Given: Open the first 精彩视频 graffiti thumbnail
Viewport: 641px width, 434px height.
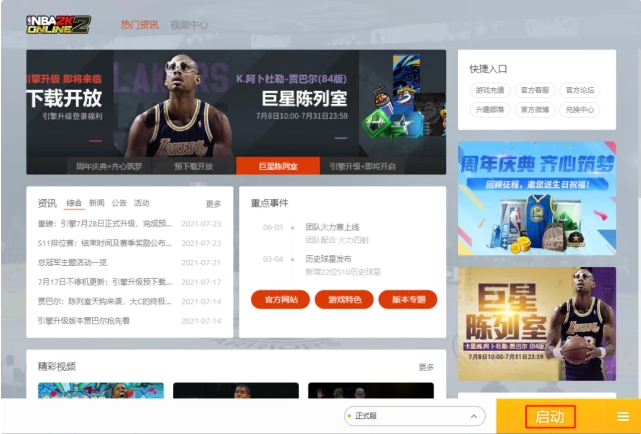Looking at the screenshot, I should point(101,390).
